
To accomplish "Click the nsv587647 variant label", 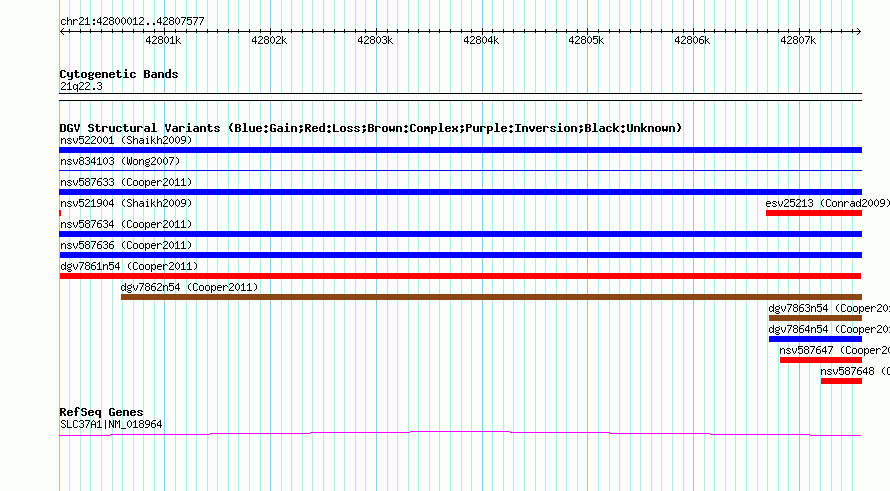I will tap(834, 350).
